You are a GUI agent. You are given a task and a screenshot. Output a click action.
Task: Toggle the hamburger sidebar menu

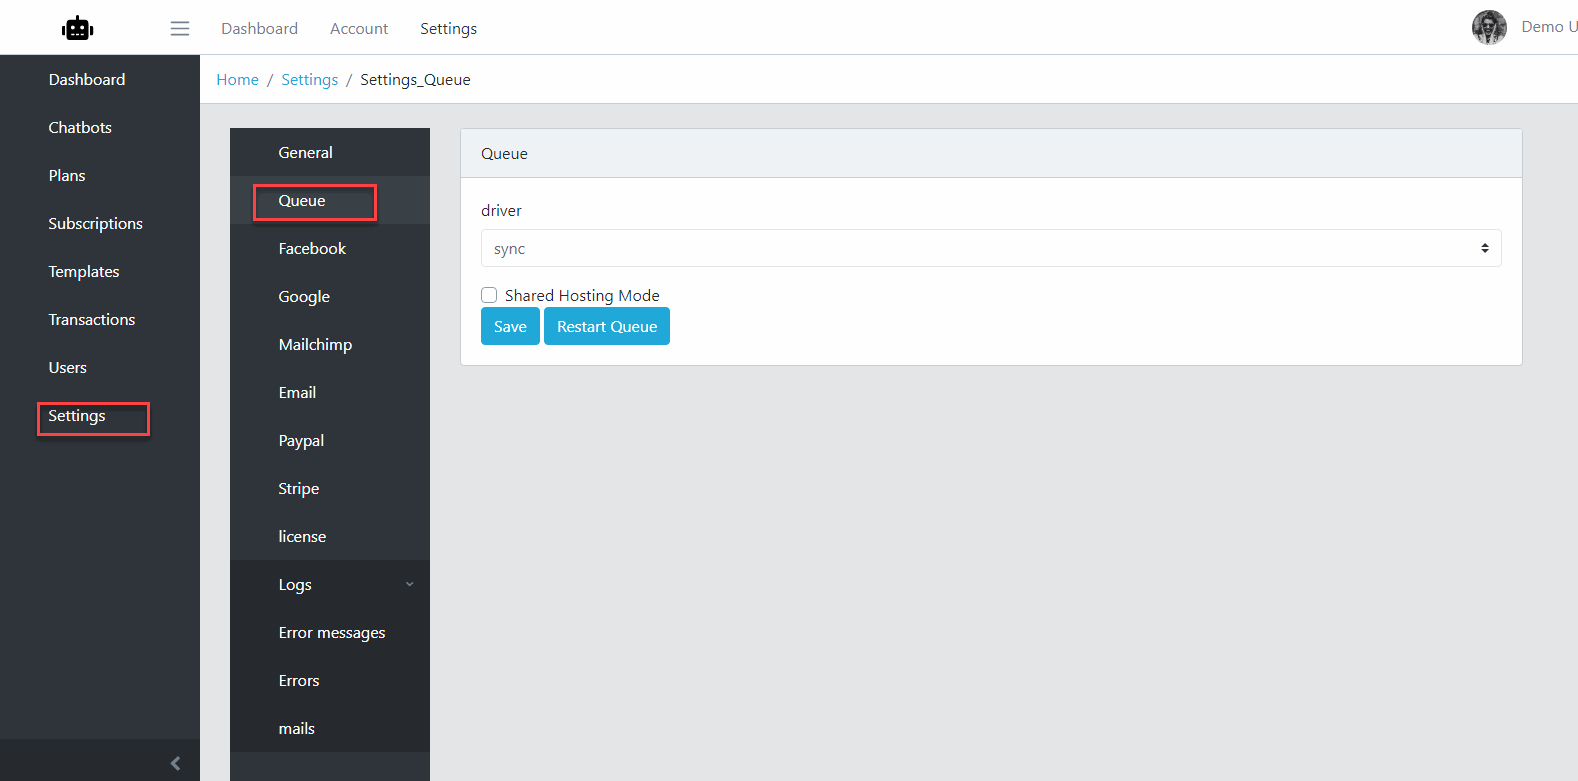[180, 29]
